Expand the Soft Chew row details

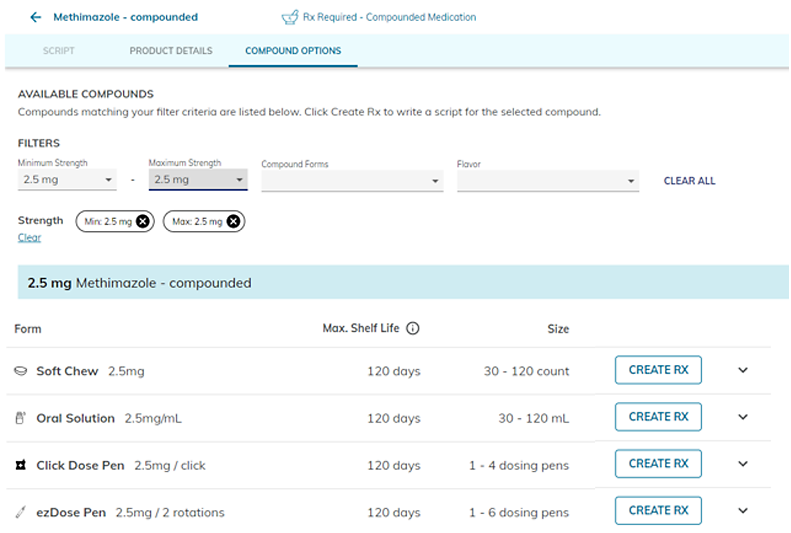click(x=743, y=370)
